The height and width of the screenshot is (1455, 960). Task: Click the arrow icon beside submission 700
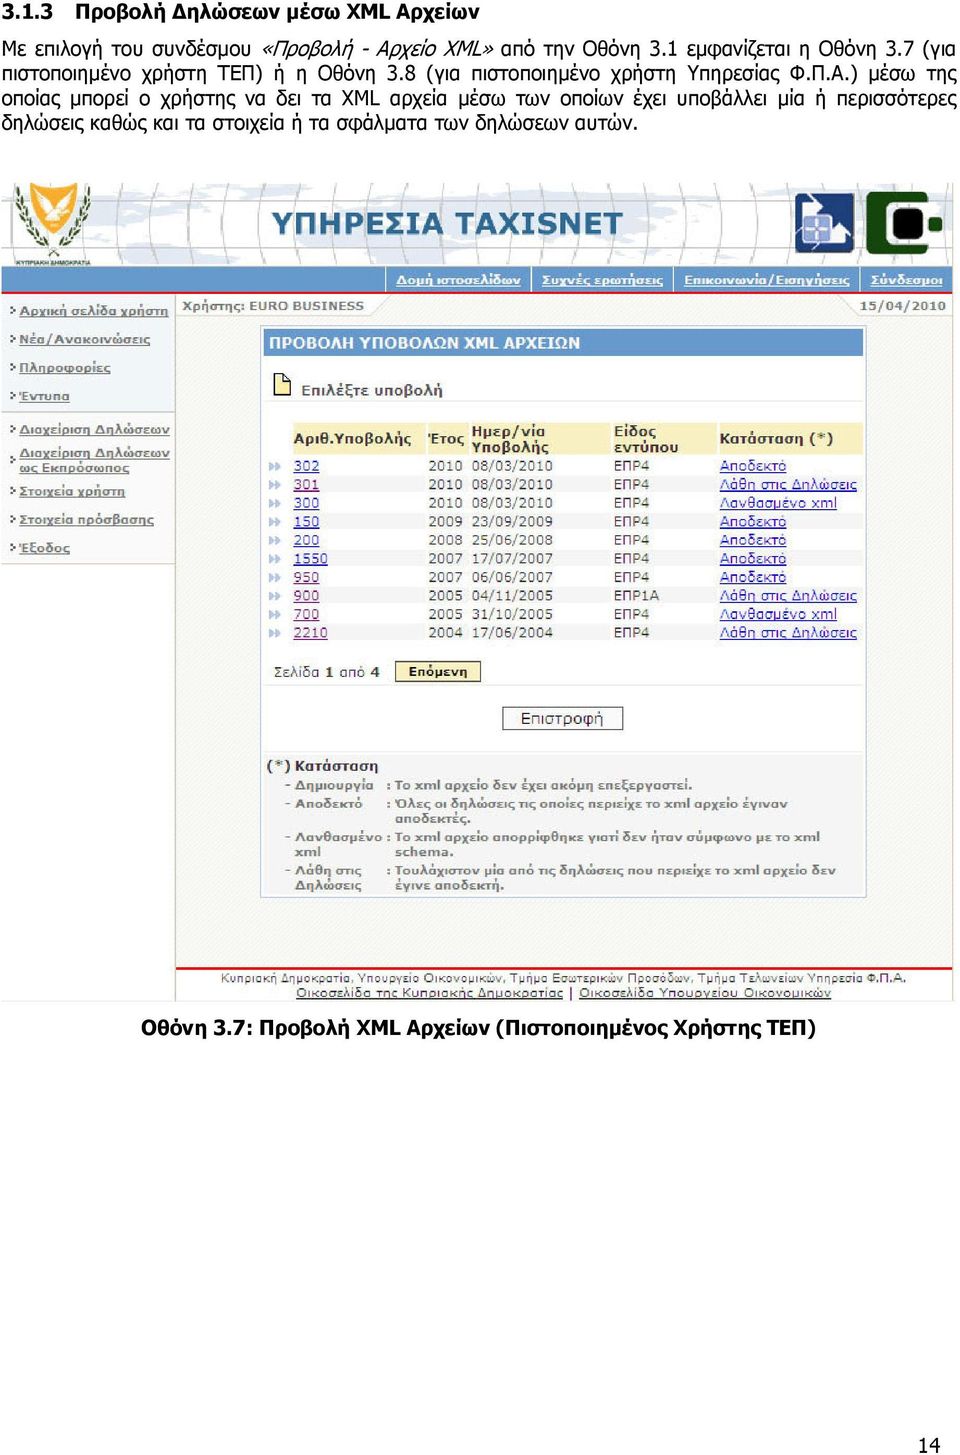(275, 614)
